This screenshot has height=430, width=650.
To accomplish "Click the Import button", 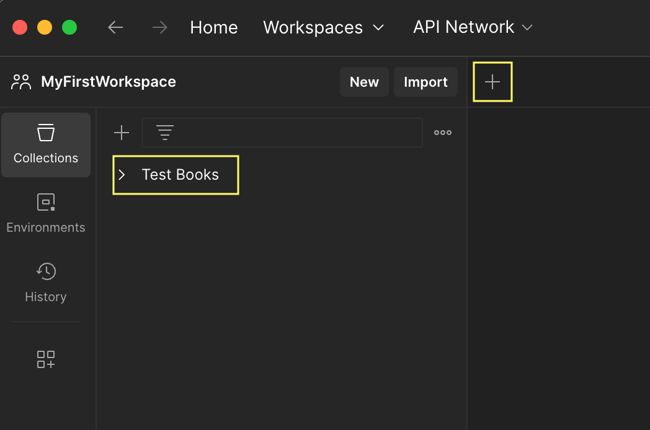I will pos(426,82).
